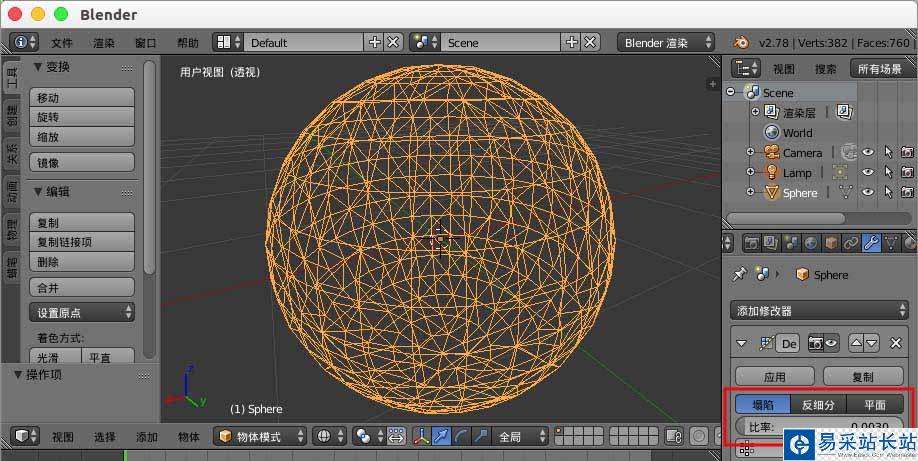Image resolution: width=918 pixels, height=461 pixels.
Task: Hide Lamp in viewport via eye icon
Action: click(x=868, y=172)
